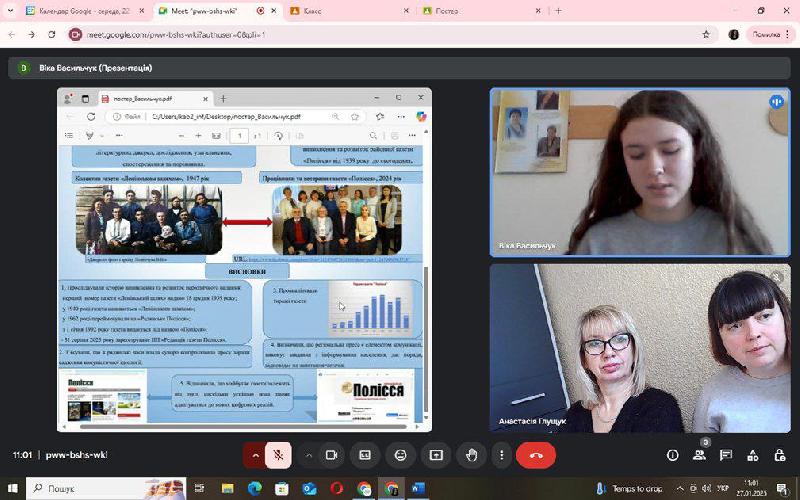Toggle the camera on or off
The width and height of the screenshot is (800, 500).
pos(332,455)
